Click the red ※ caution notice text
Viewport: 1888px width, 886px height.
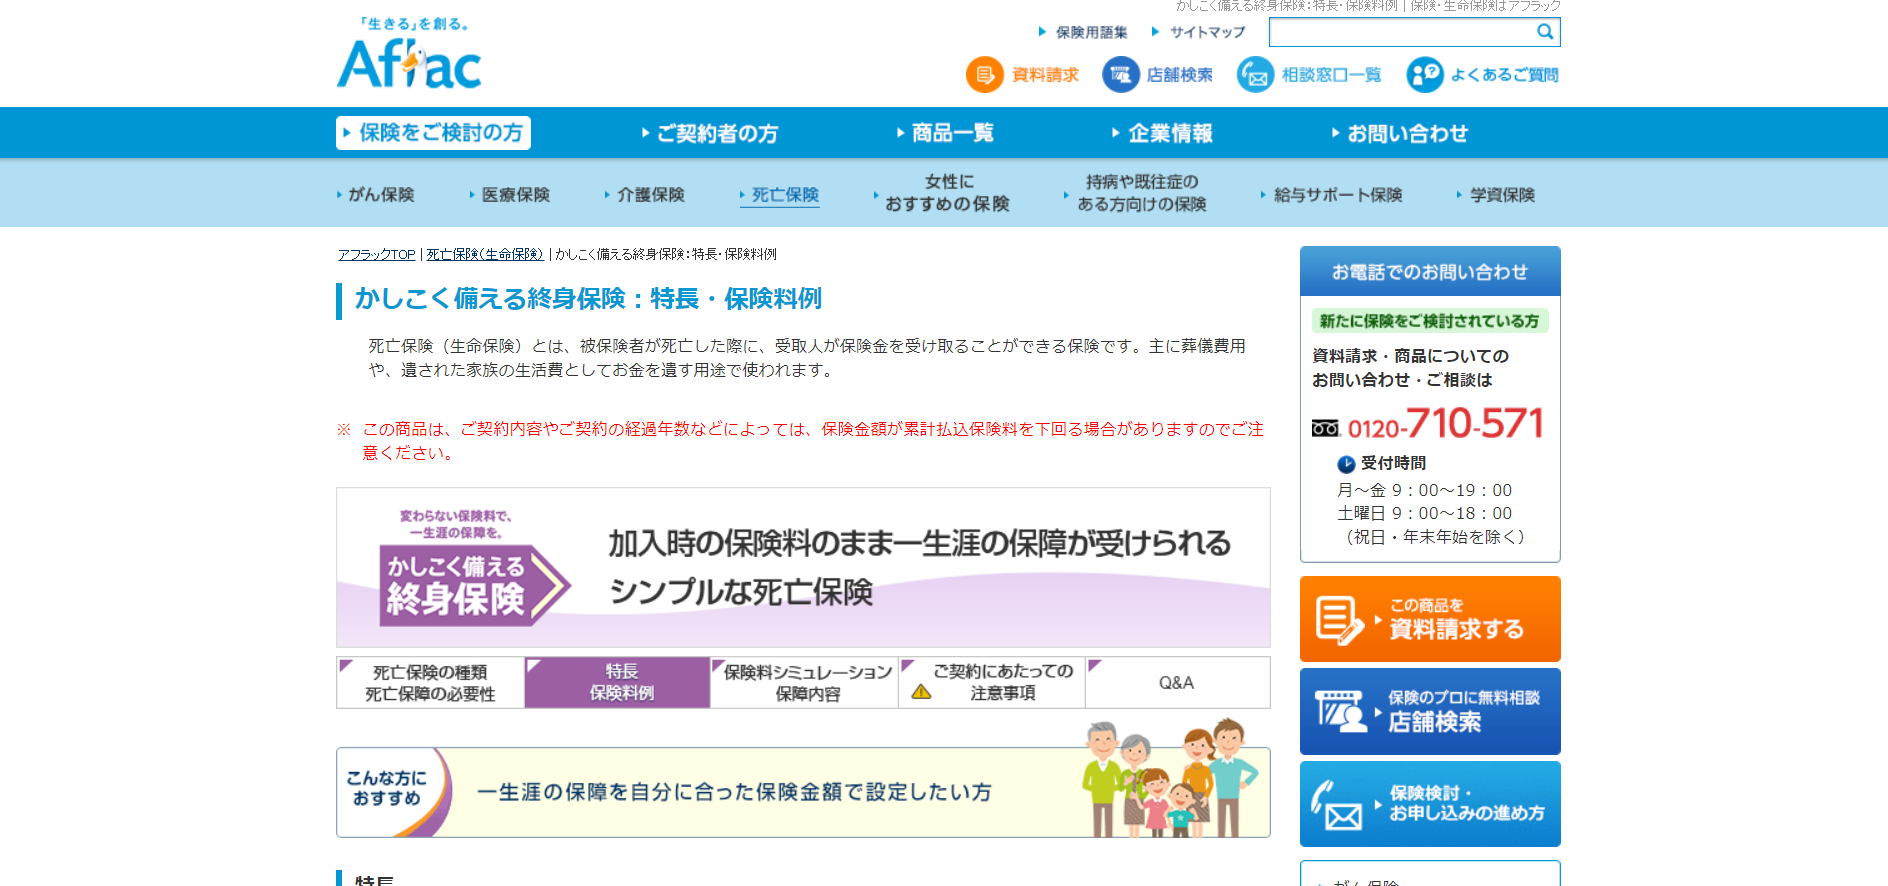[x=801, y=441]
